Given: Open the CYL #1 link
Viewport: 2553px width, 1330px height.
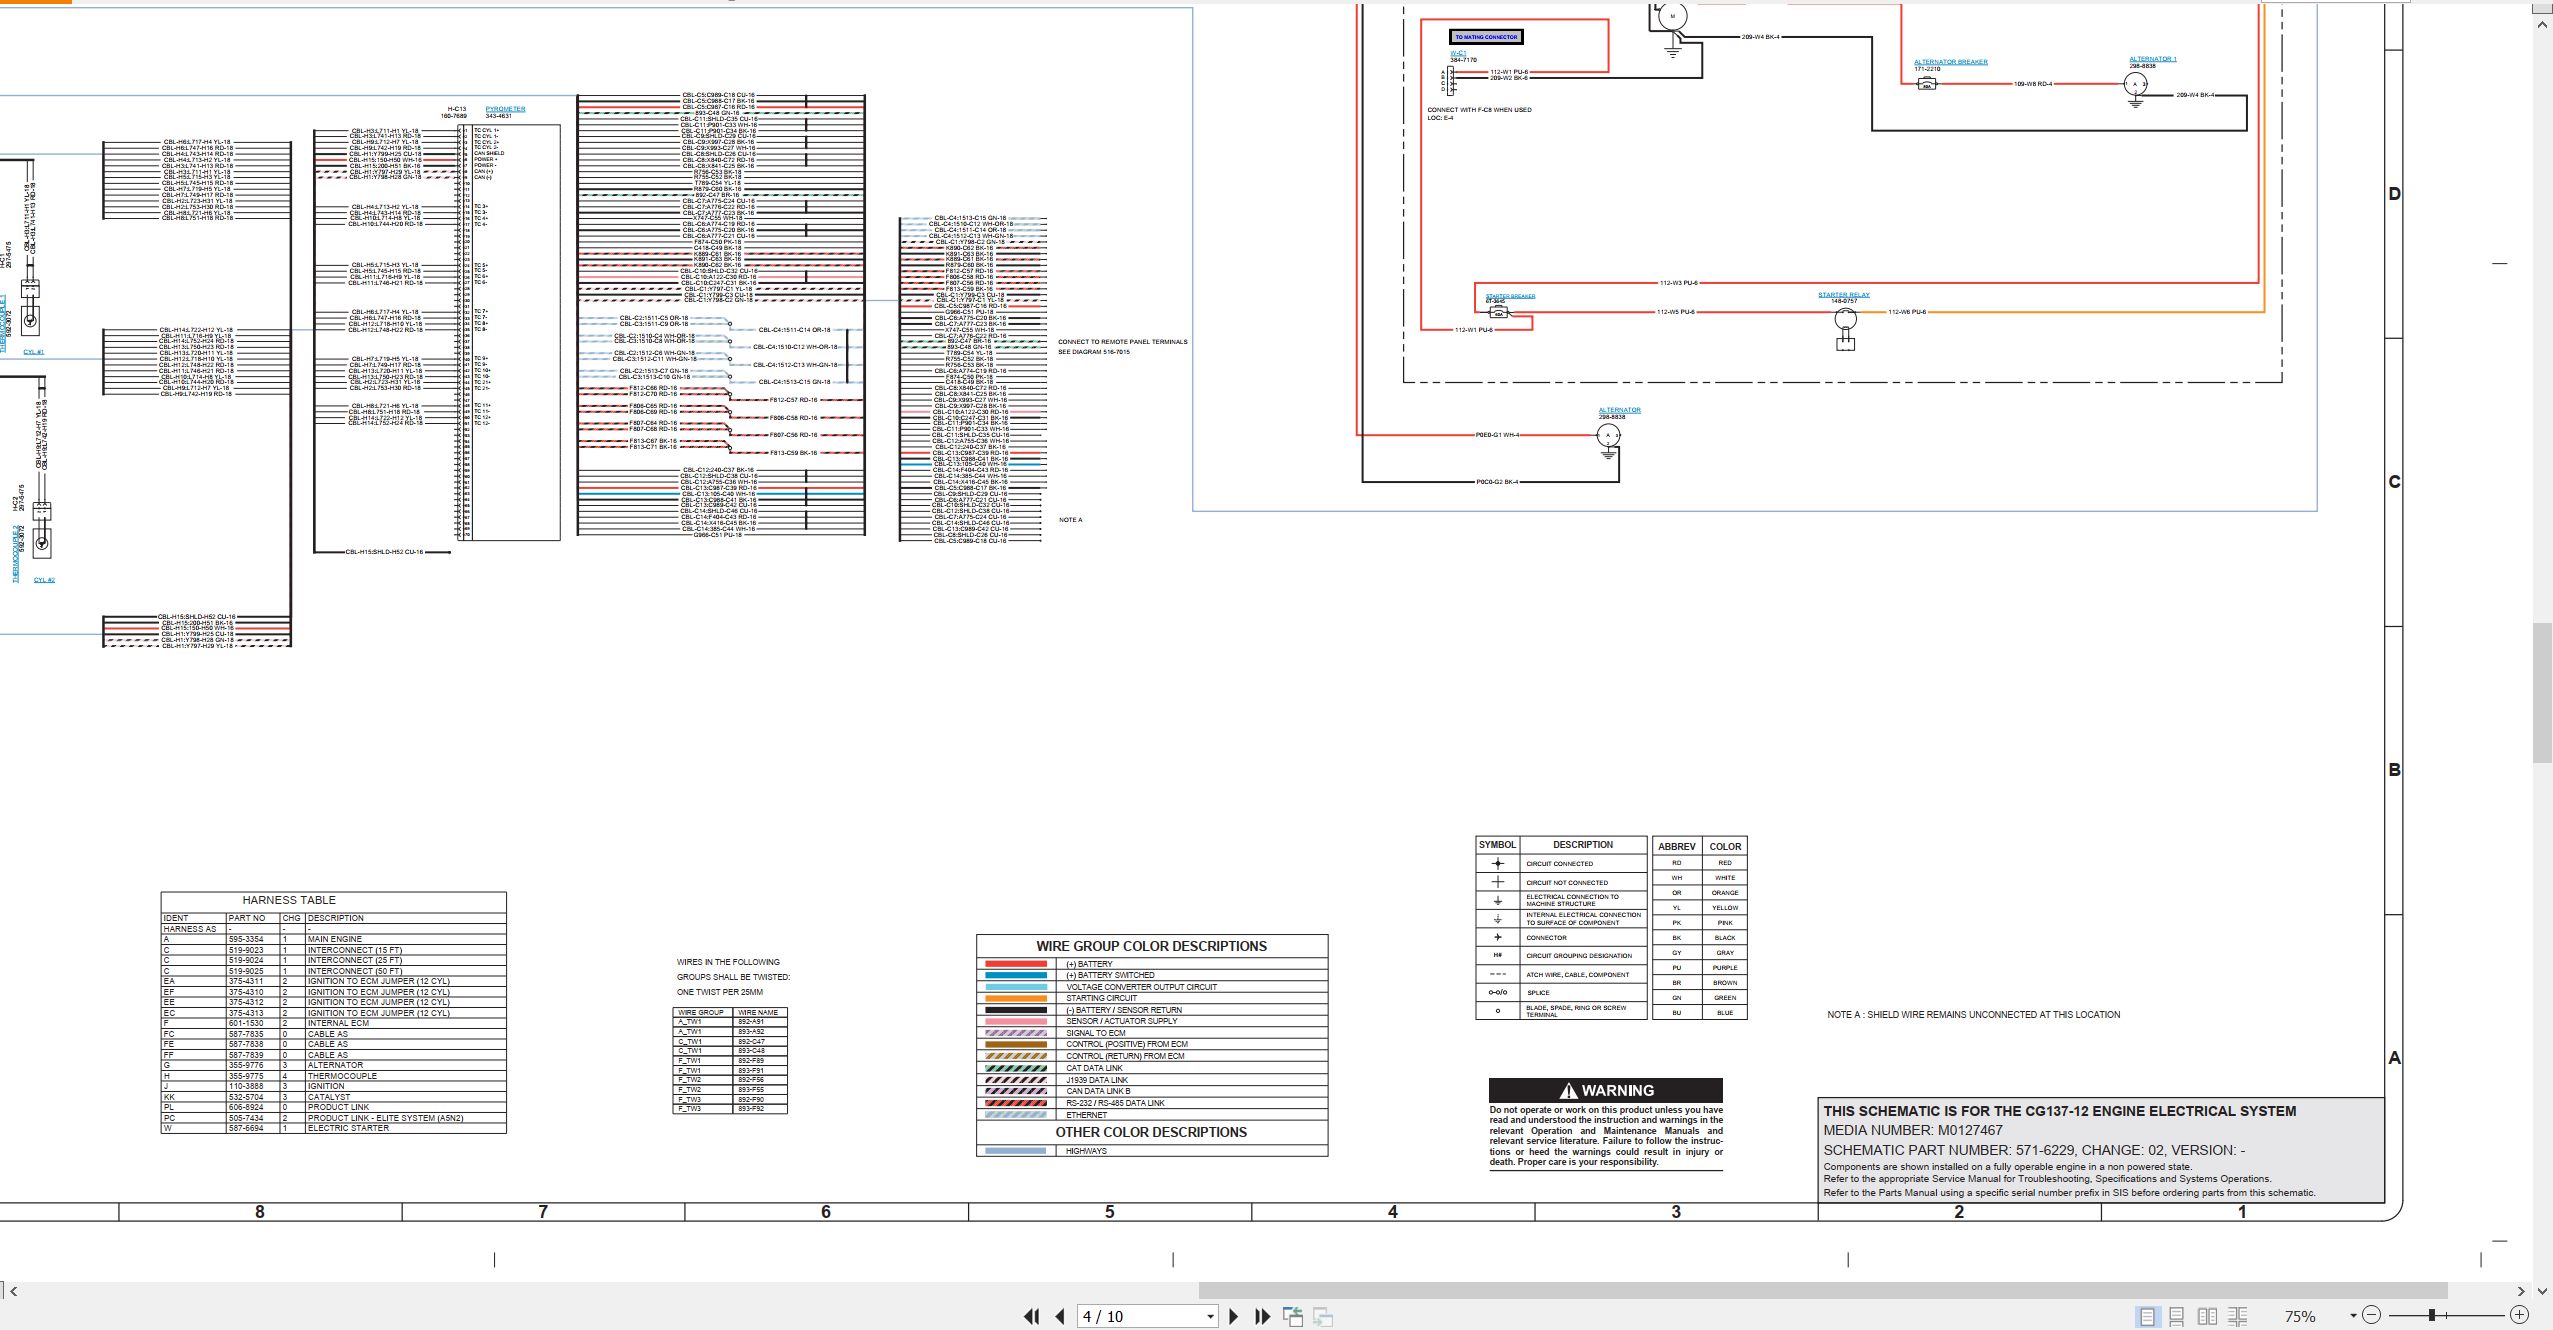Looking at the screenshot, I should tap(34, 352).
